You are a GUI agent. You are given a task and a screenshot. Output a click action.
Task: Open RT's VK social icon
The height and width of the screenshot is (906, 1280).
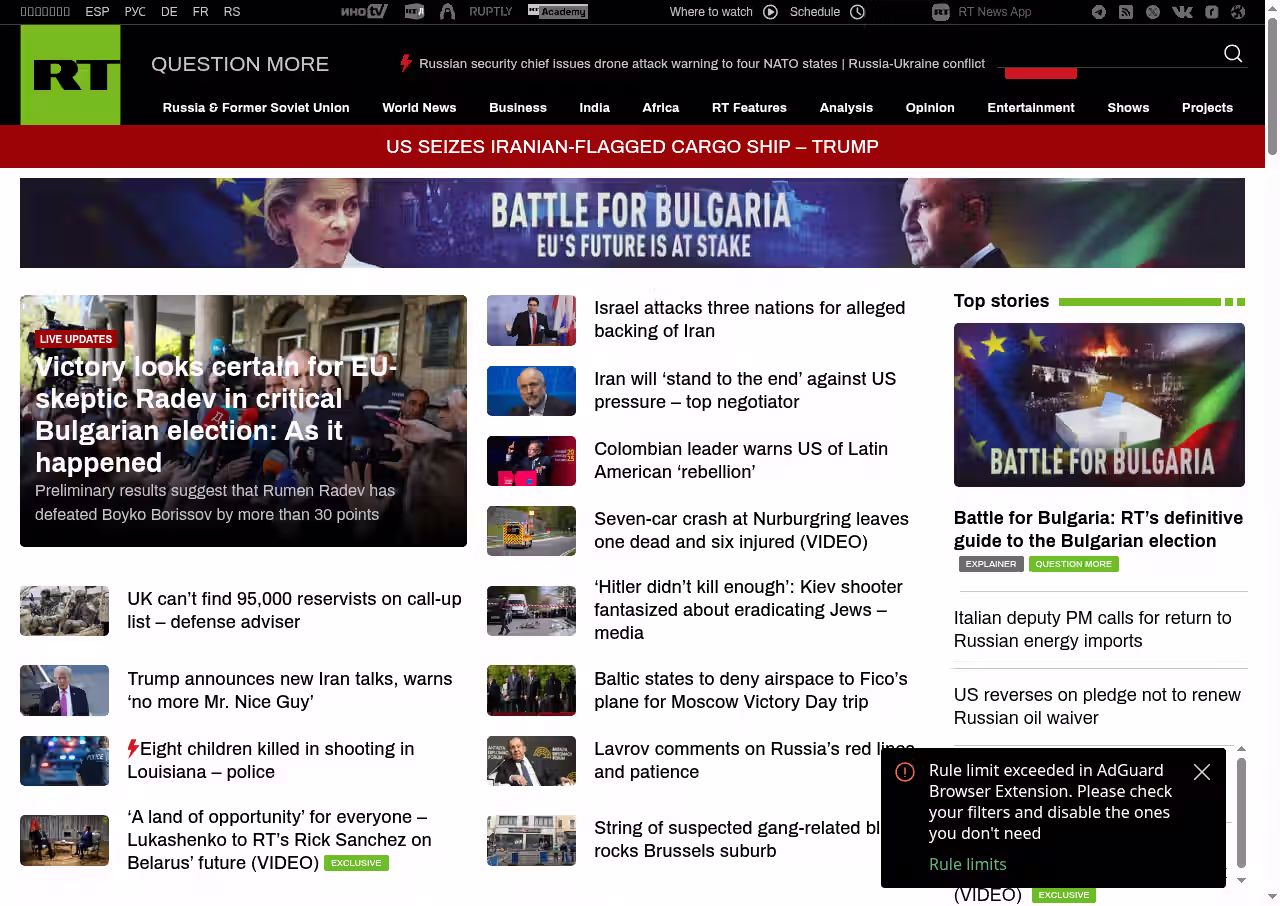(x=1182, y=12)
